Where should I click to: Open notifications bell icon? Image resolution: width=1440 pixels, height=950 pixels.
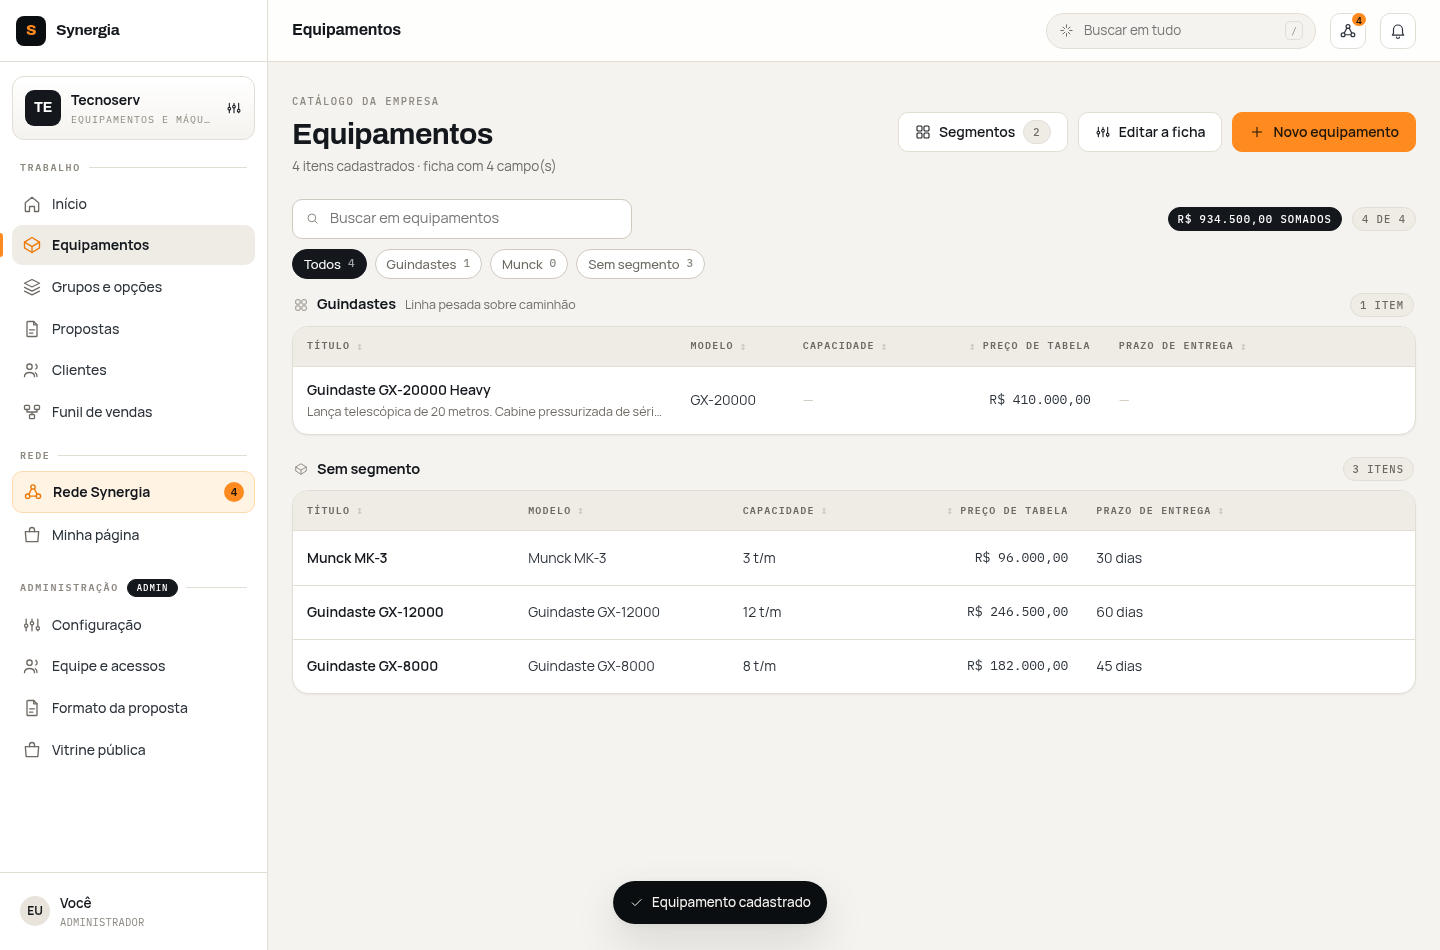[1398, 31]
